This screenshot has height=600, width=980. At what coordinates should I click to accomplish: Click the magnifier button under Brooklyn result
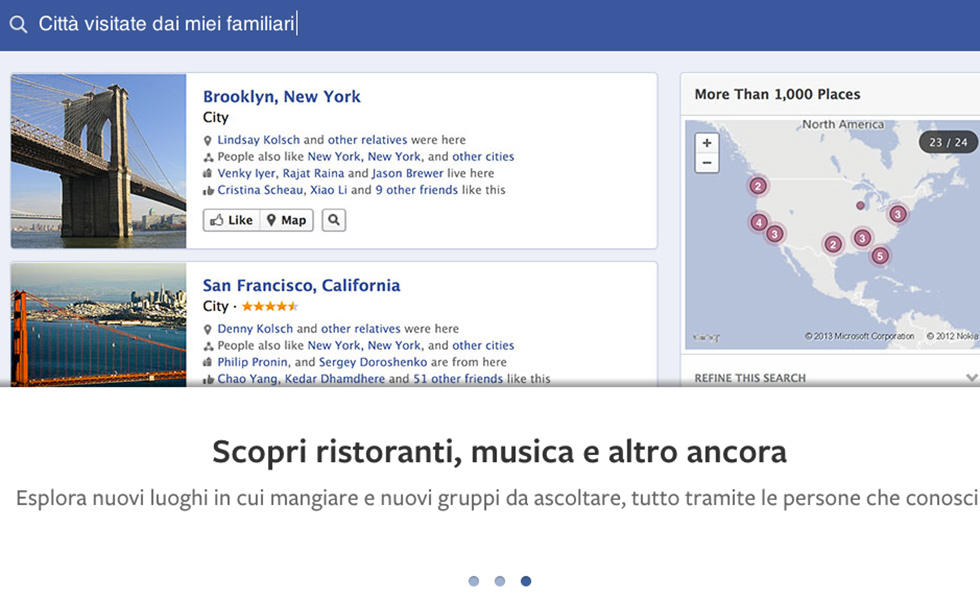(334, 220)
